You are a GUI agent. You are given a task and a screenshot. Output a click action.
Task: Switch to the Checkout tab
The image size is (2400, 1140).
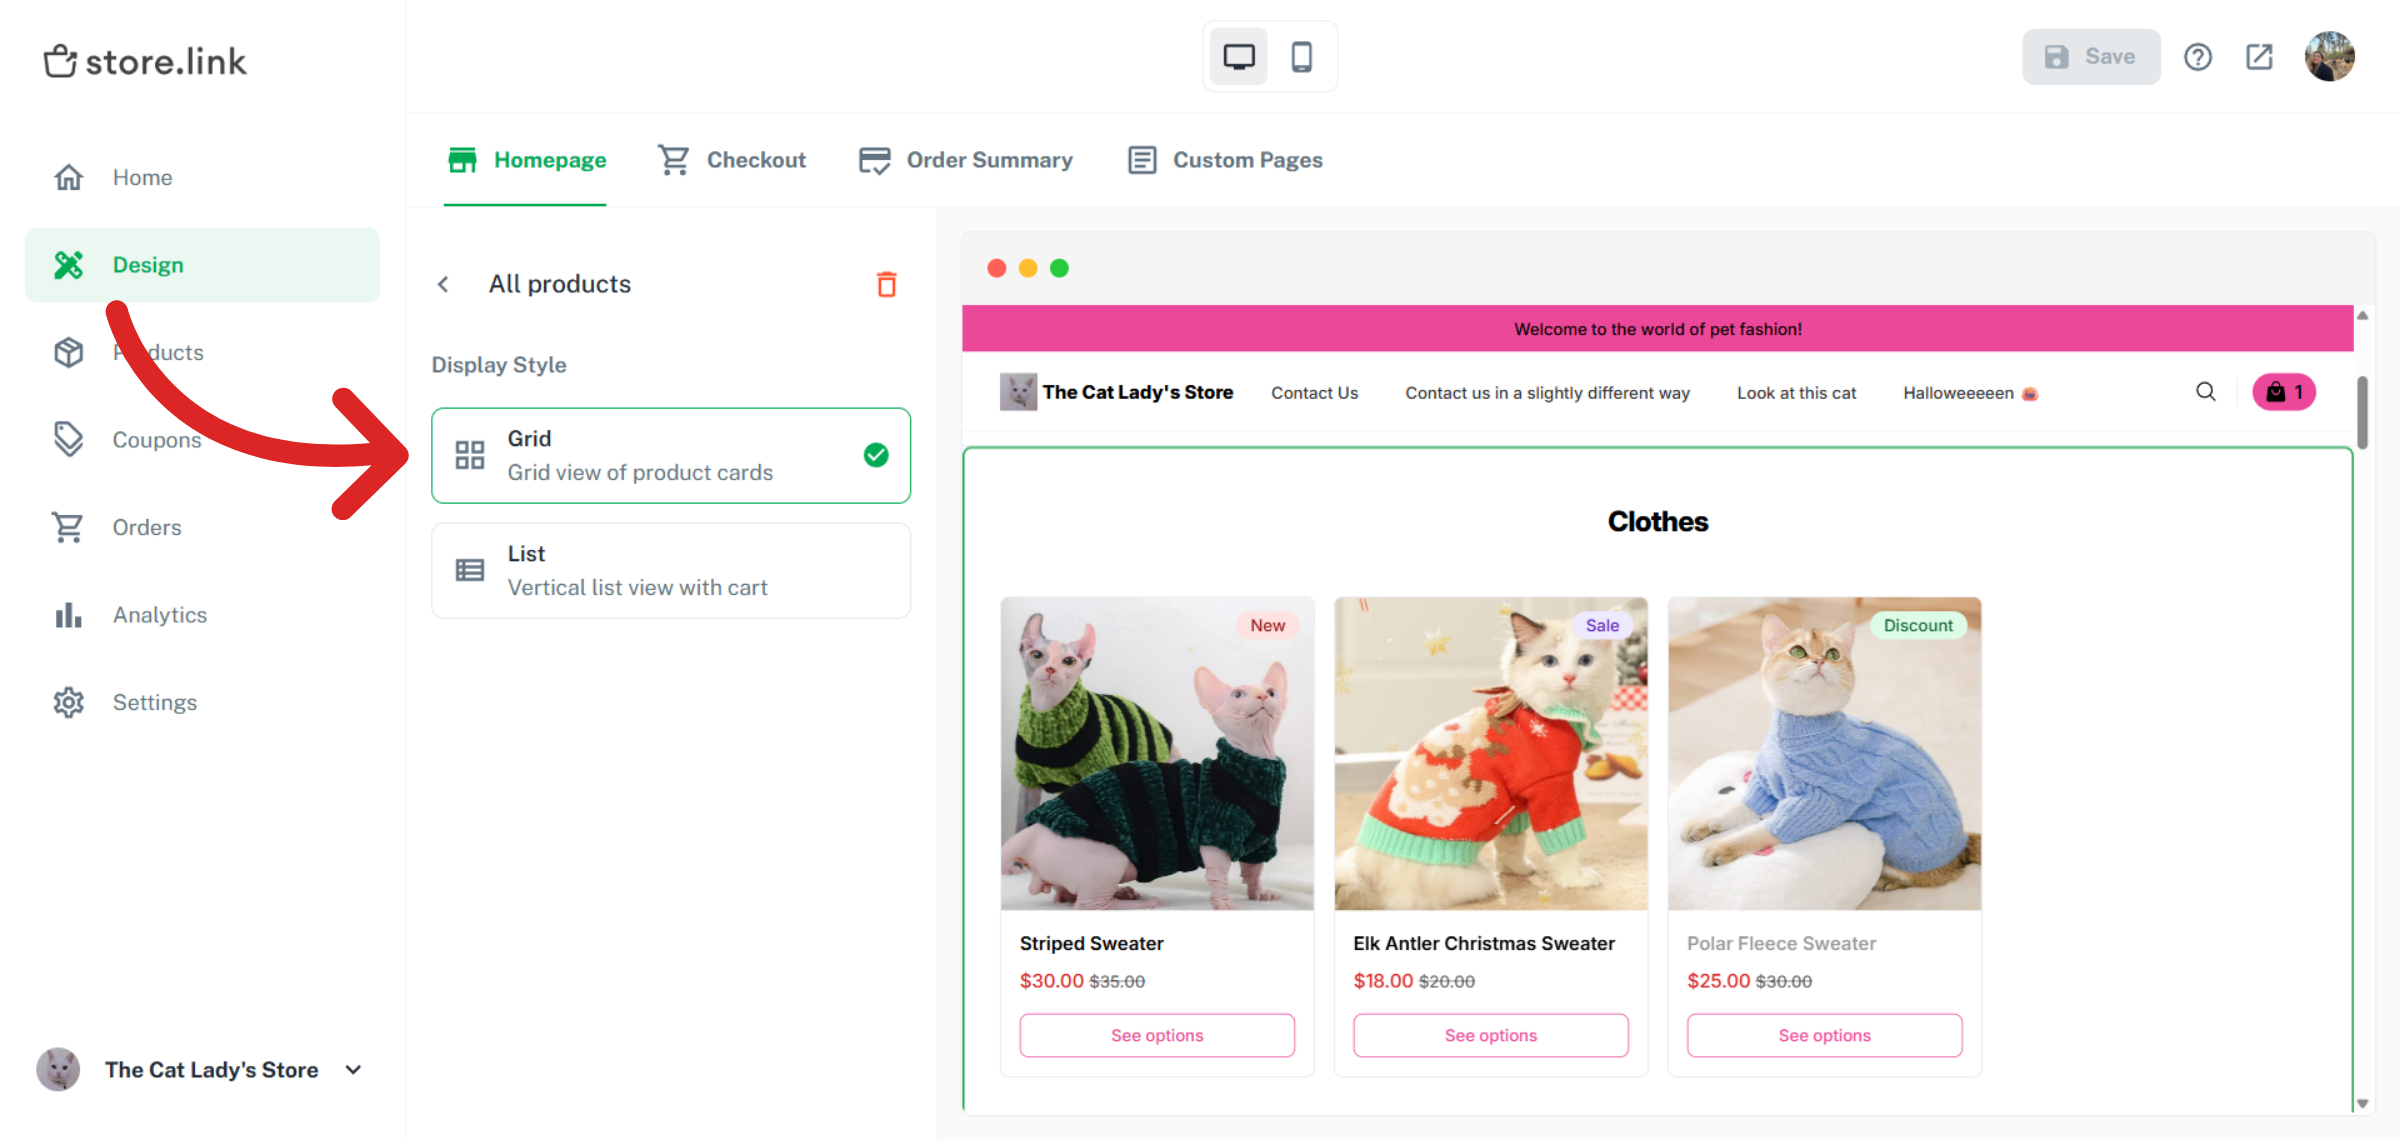[731, 160]
